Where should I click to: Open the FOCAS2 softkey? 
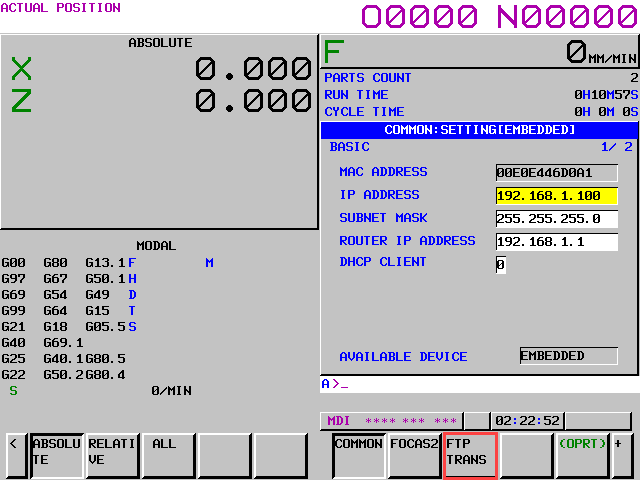click(x=414, y=456)
